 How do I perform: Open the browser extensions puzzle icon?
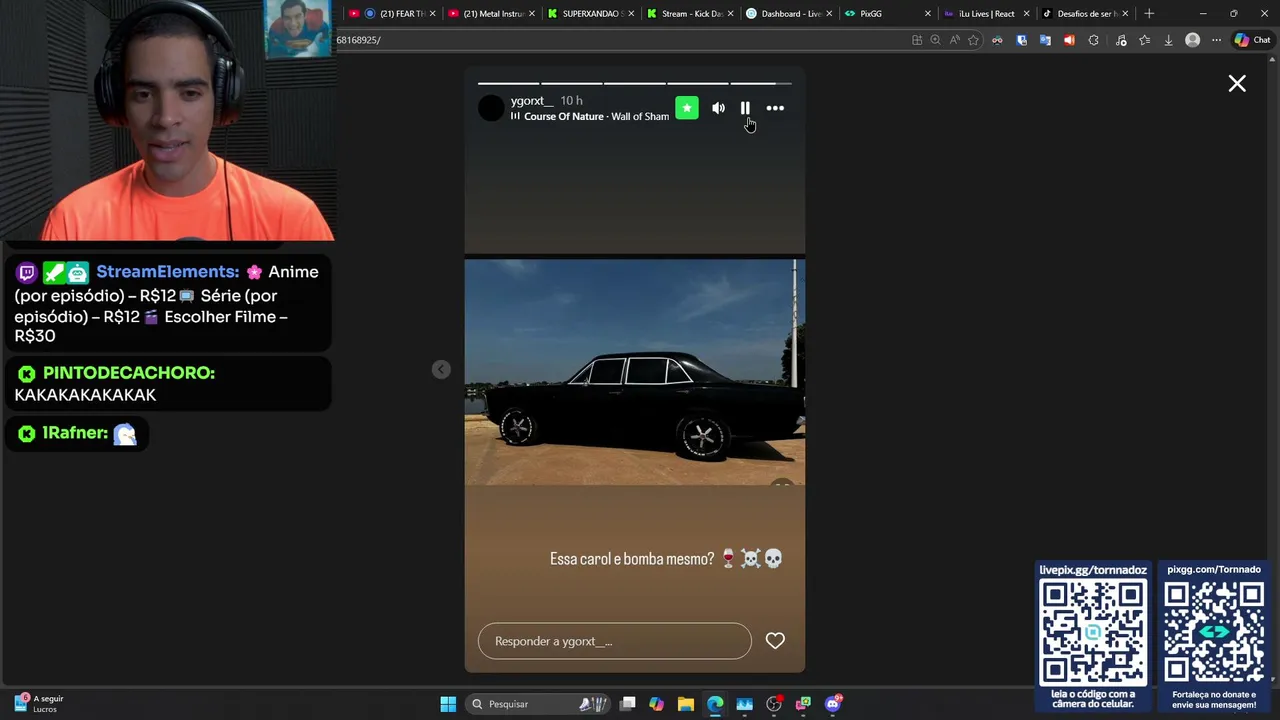pyautogui.click(x=1093, y=40)
